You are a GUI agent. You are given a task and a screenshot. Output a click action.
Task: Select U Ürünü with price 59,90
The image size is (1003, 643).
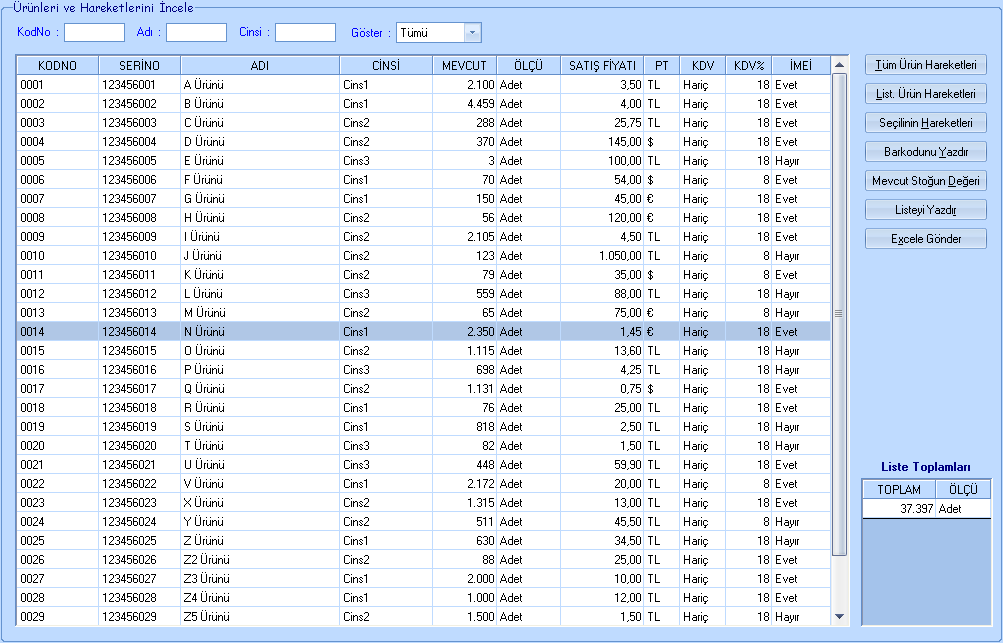point(423,464)
